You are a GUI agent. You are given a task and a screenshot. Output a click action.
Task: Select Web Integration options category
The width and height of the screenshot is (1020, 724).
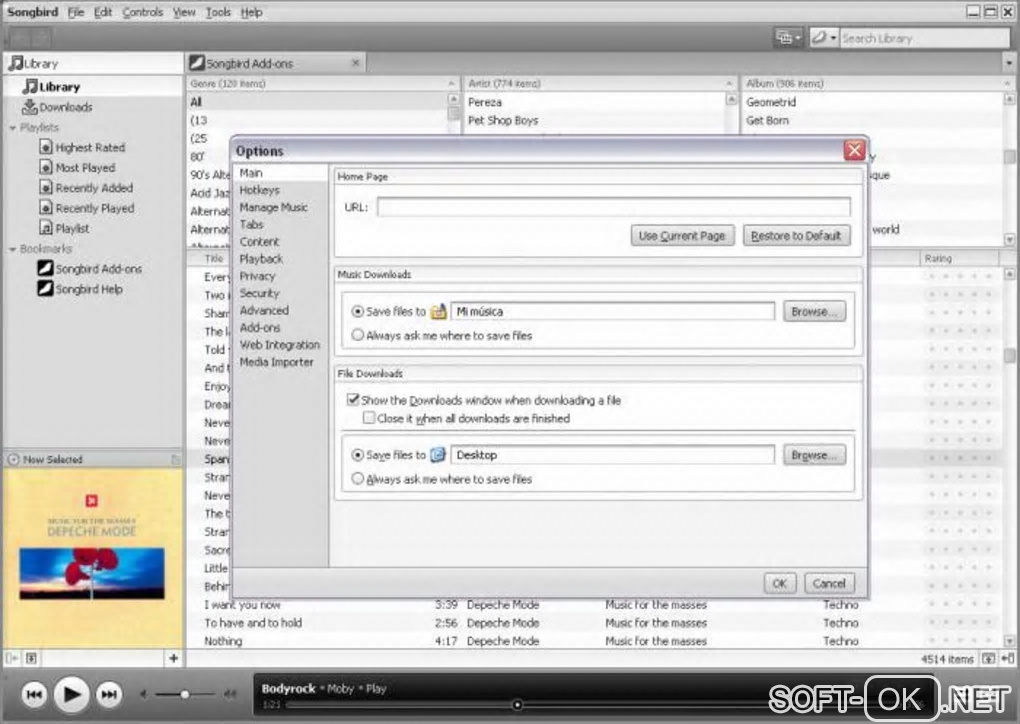pos(280,345)
